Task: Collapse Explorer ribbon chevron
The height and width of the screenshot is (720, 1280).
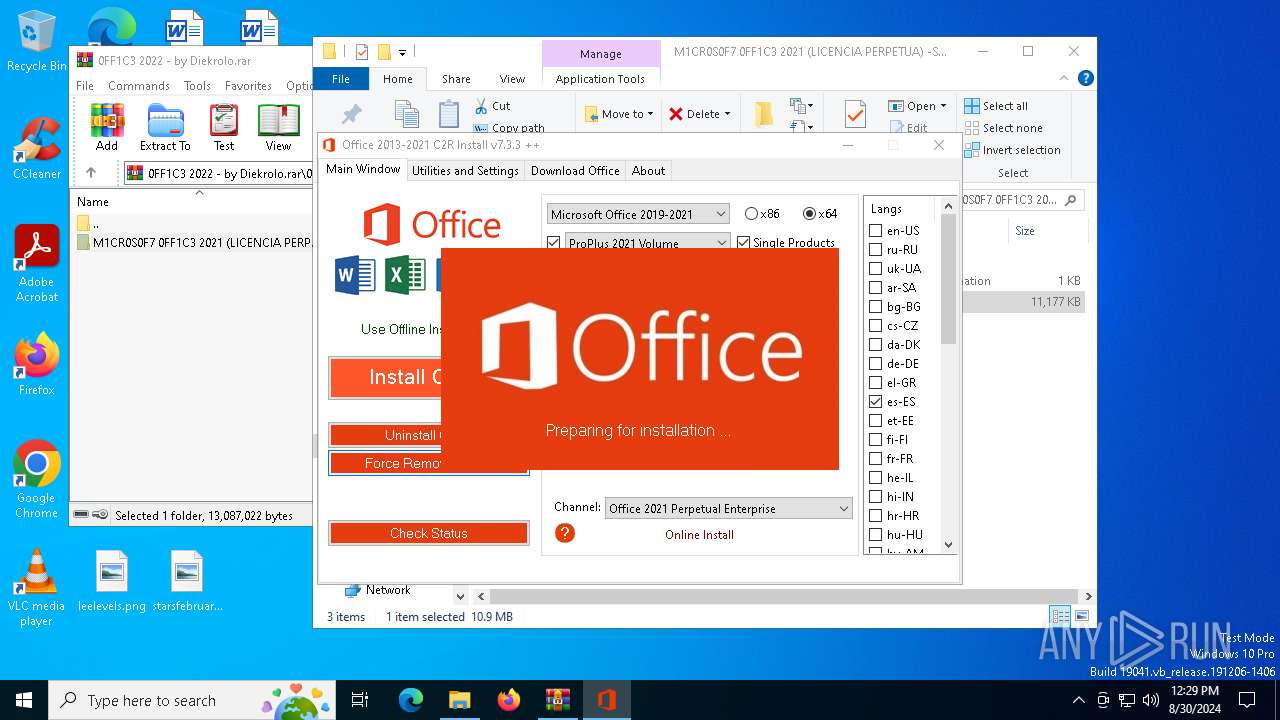Action: (x=1063, y=78)
